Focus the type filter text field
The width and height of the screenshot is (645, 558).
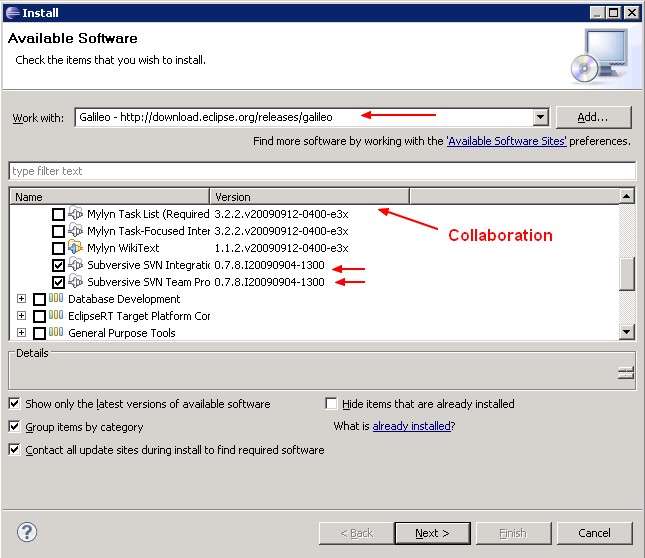[x=322, y=171]
